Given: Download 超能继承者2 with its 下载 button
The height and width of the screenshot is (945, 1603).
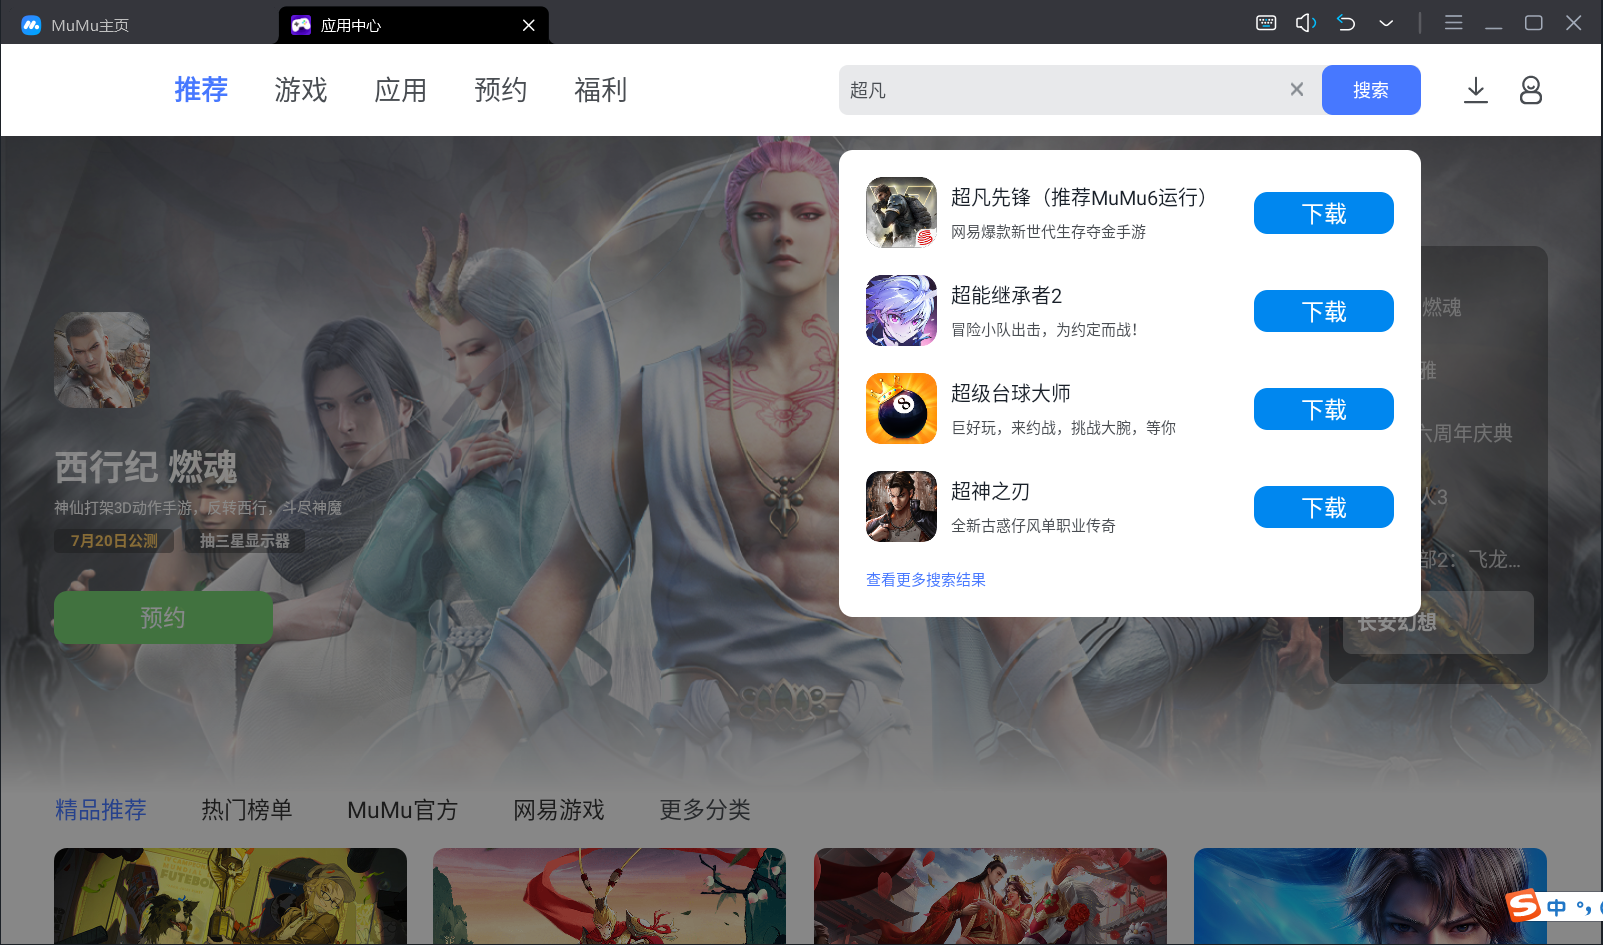Looking at the screenshot, I should [1324, 311].
